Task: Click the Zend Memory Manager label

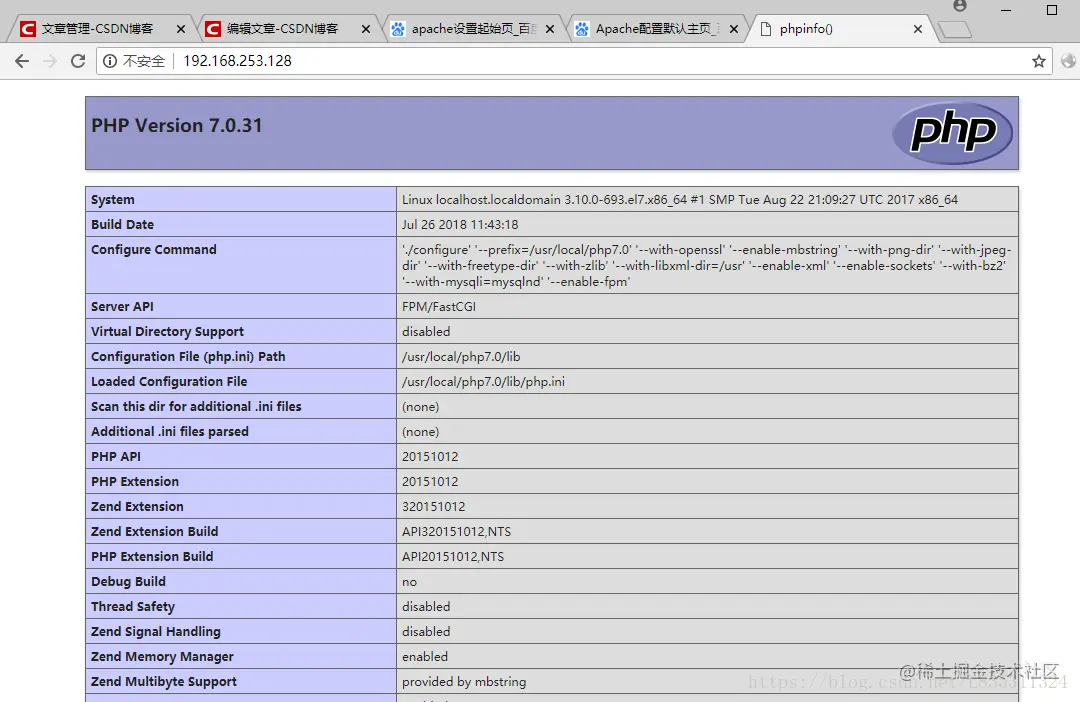Action: tap(162, 657)
